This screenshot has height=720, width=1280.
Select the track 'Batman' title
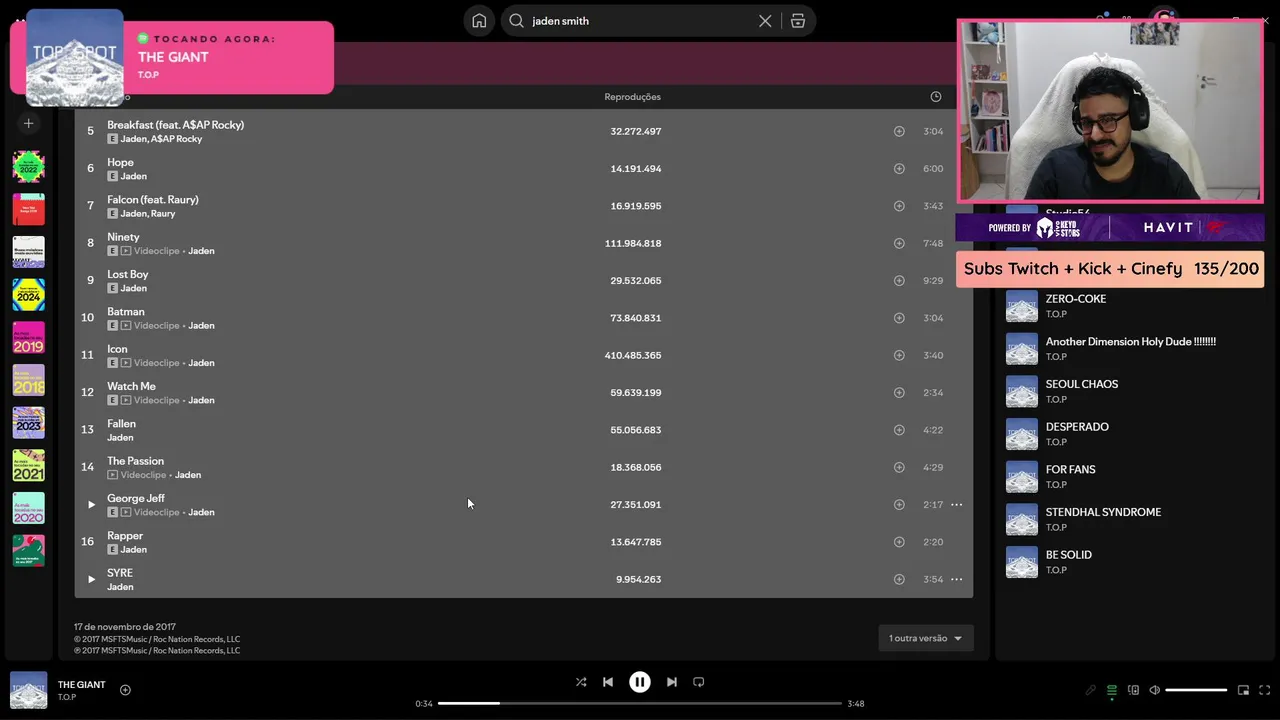point(126,312)
